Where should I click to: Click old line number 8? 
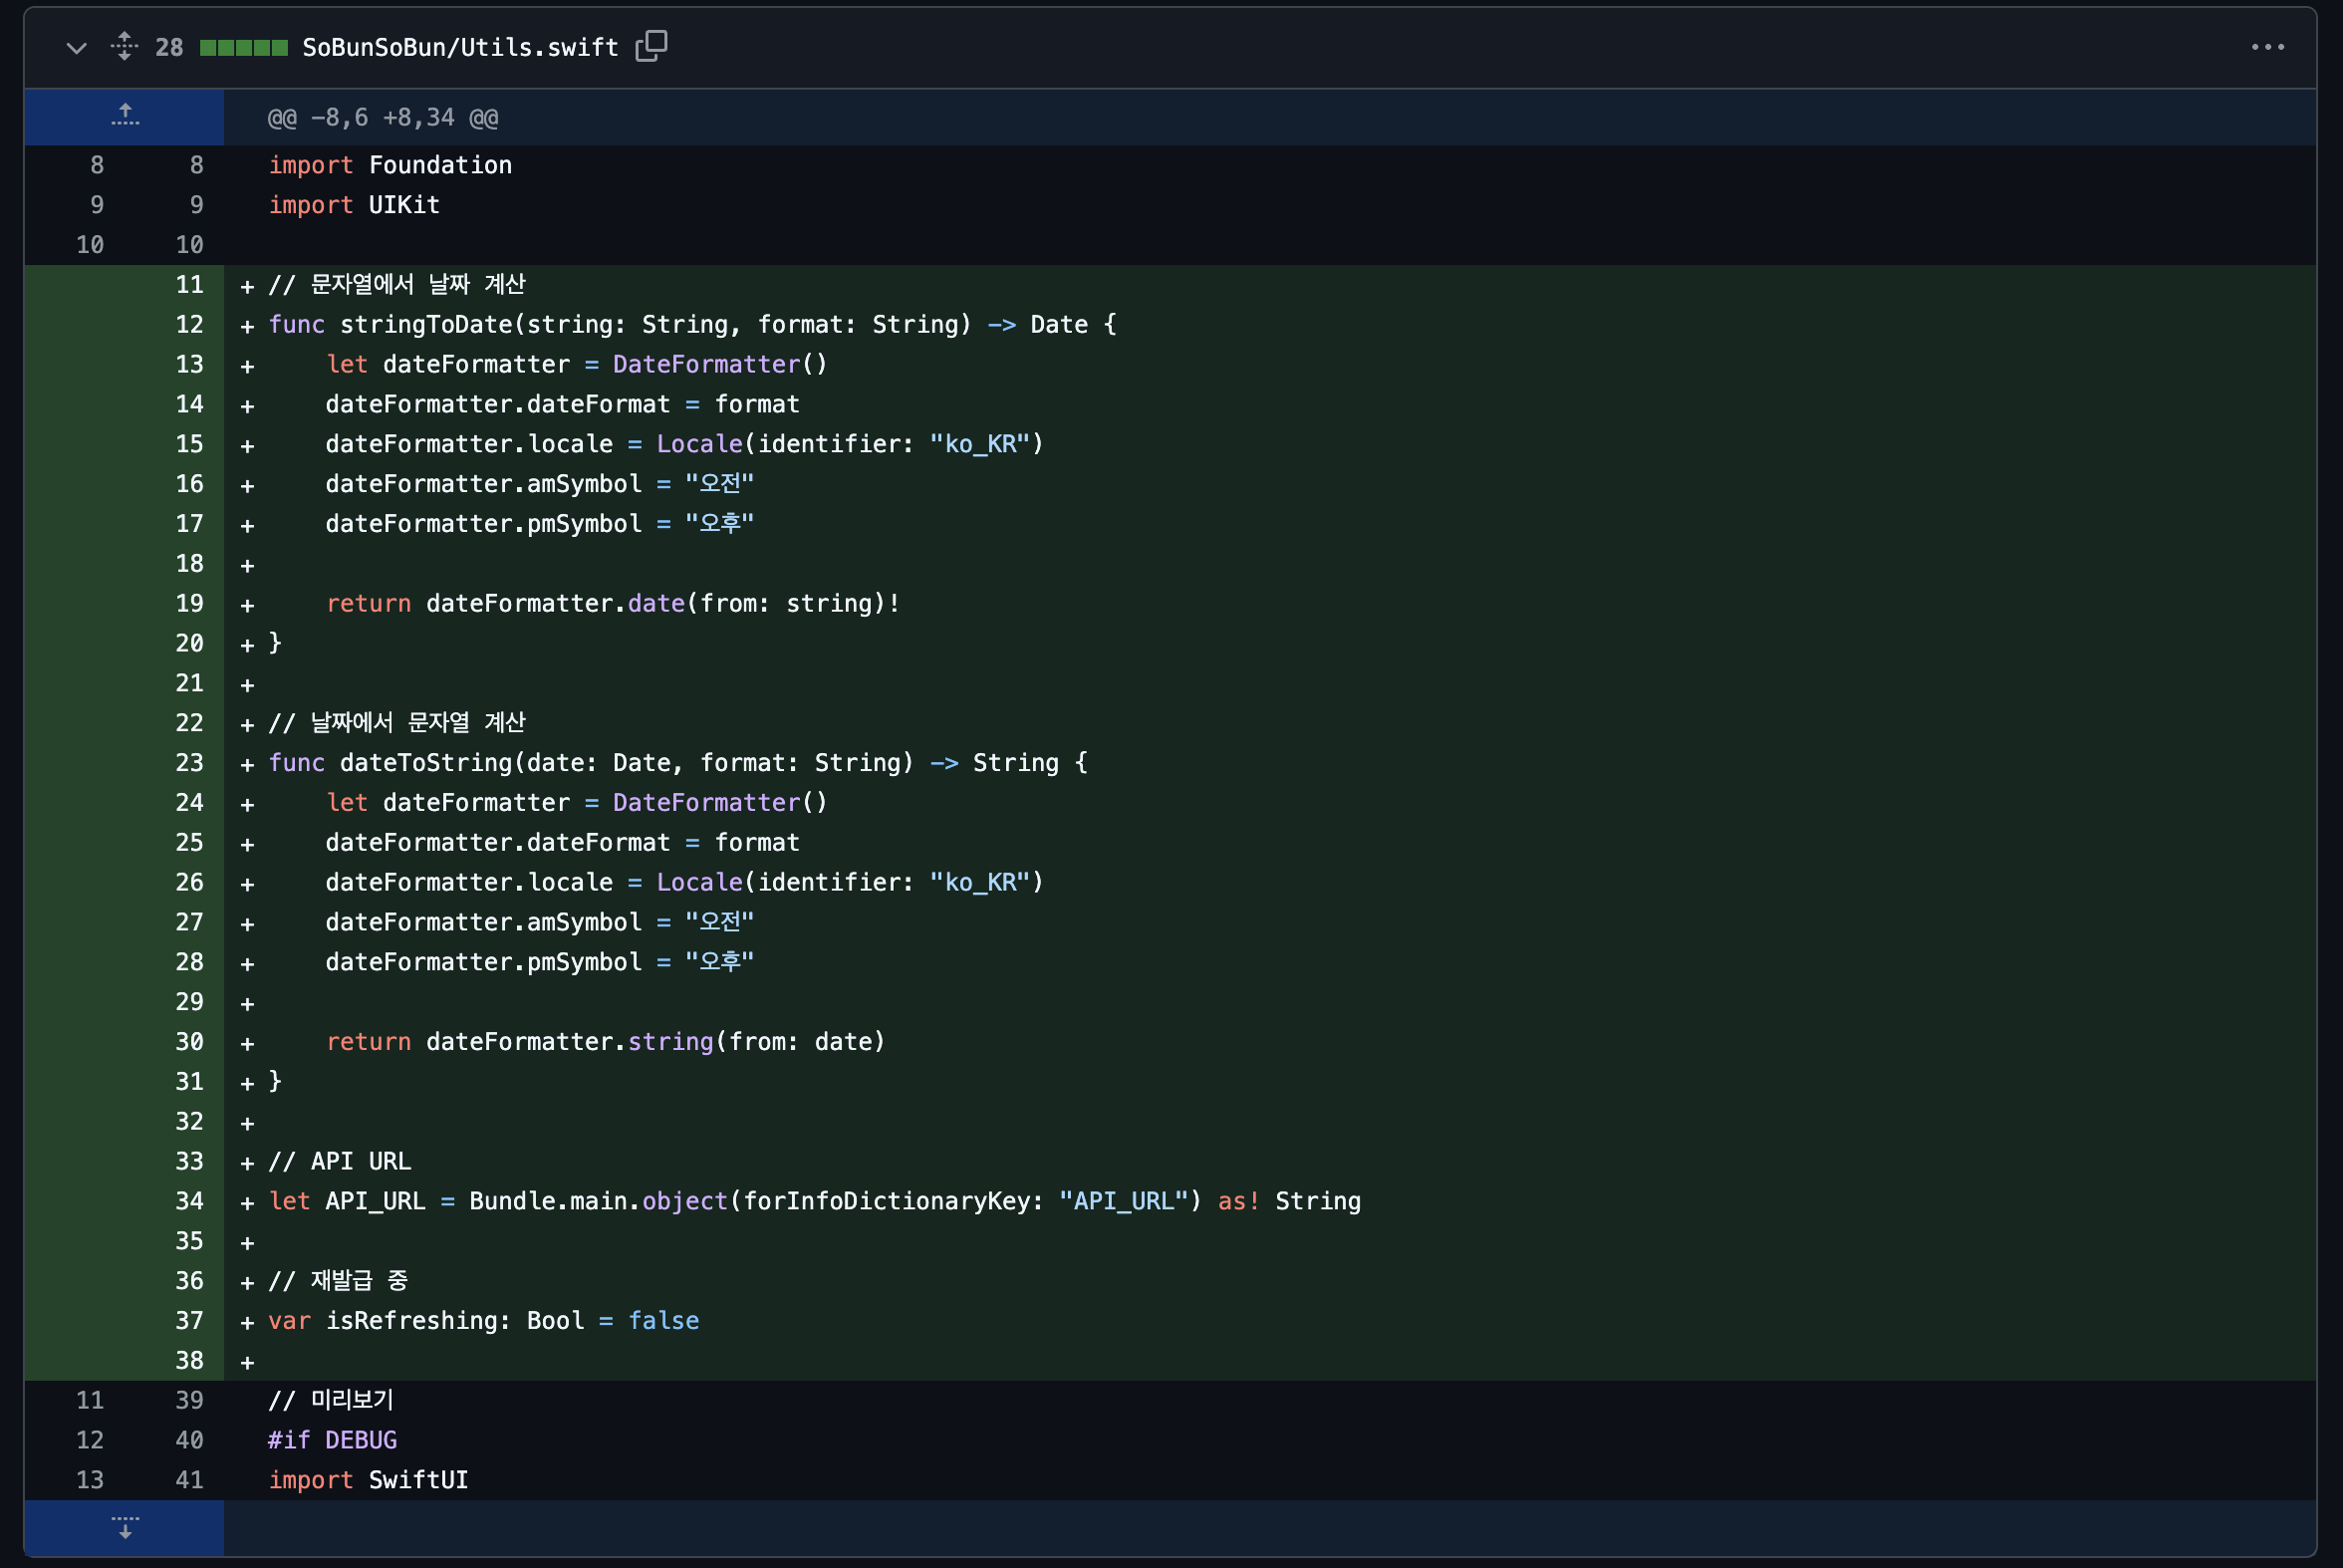pyautogui.click(x=97, y=165)
